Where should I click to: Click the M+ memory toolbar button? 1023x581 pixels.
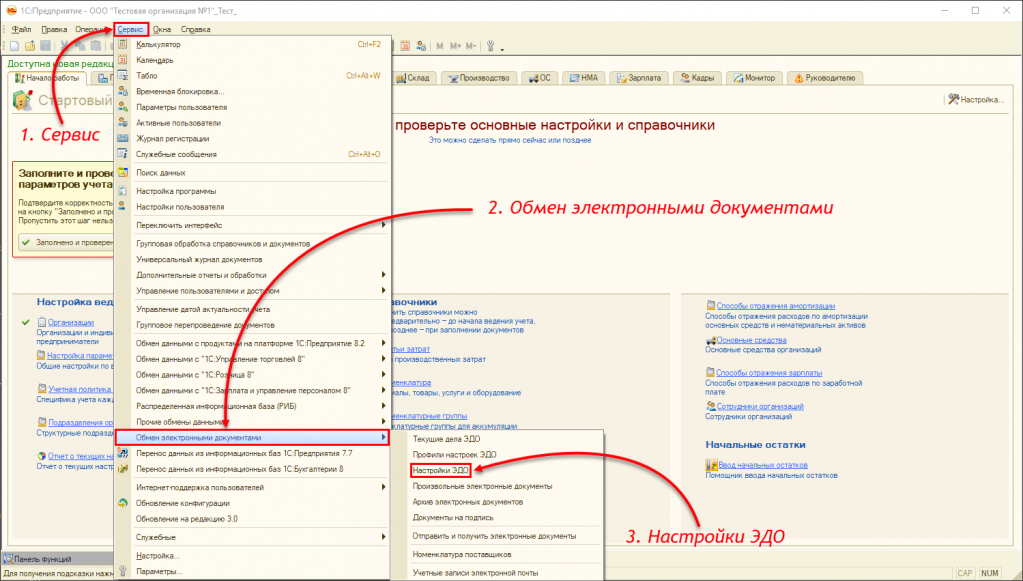(455, 46)
